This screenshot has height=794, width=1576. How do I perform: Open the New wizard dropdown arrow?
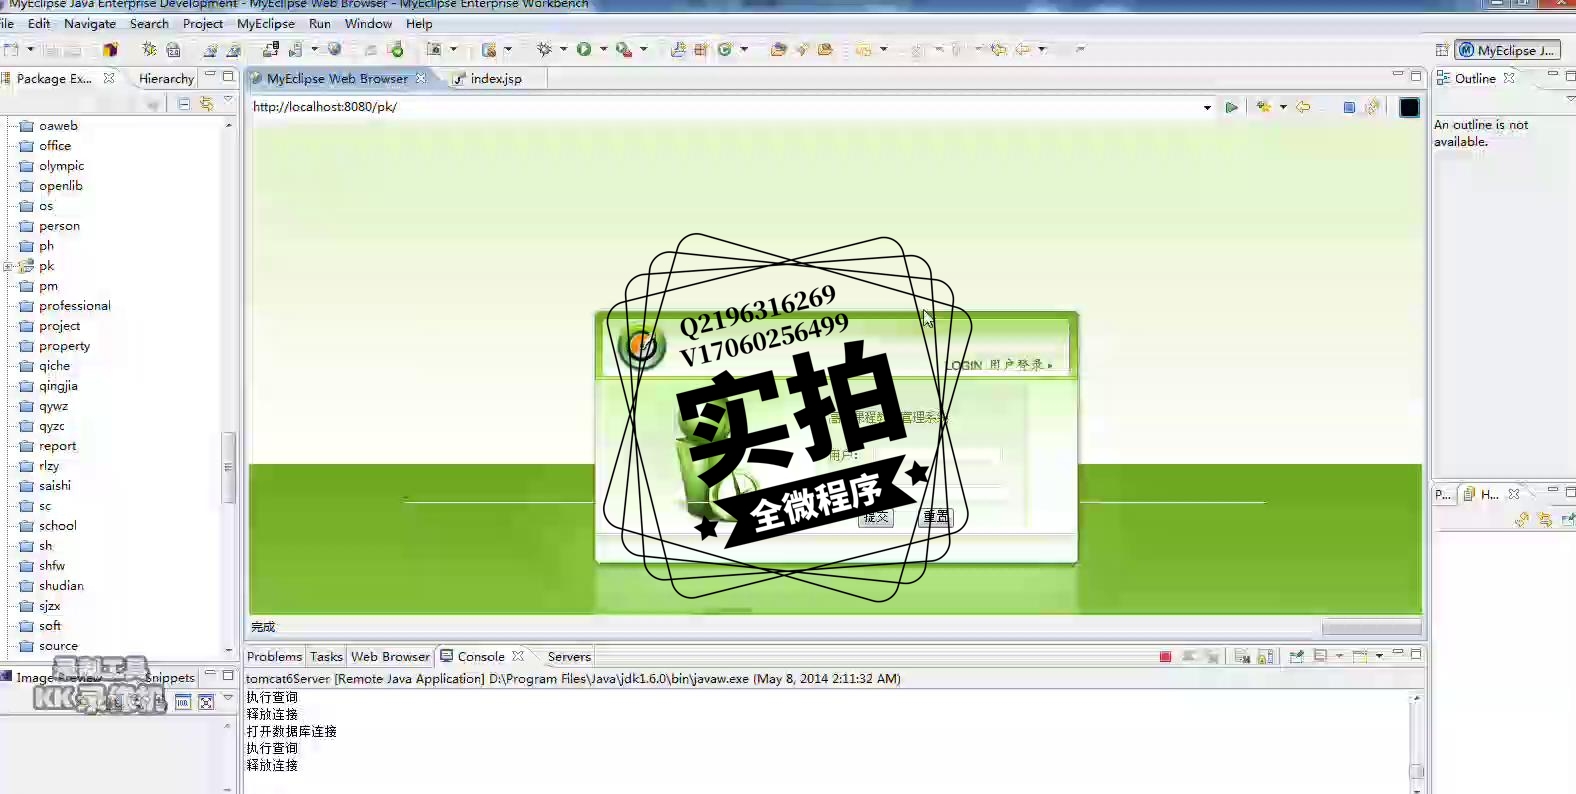coord(30,49)
